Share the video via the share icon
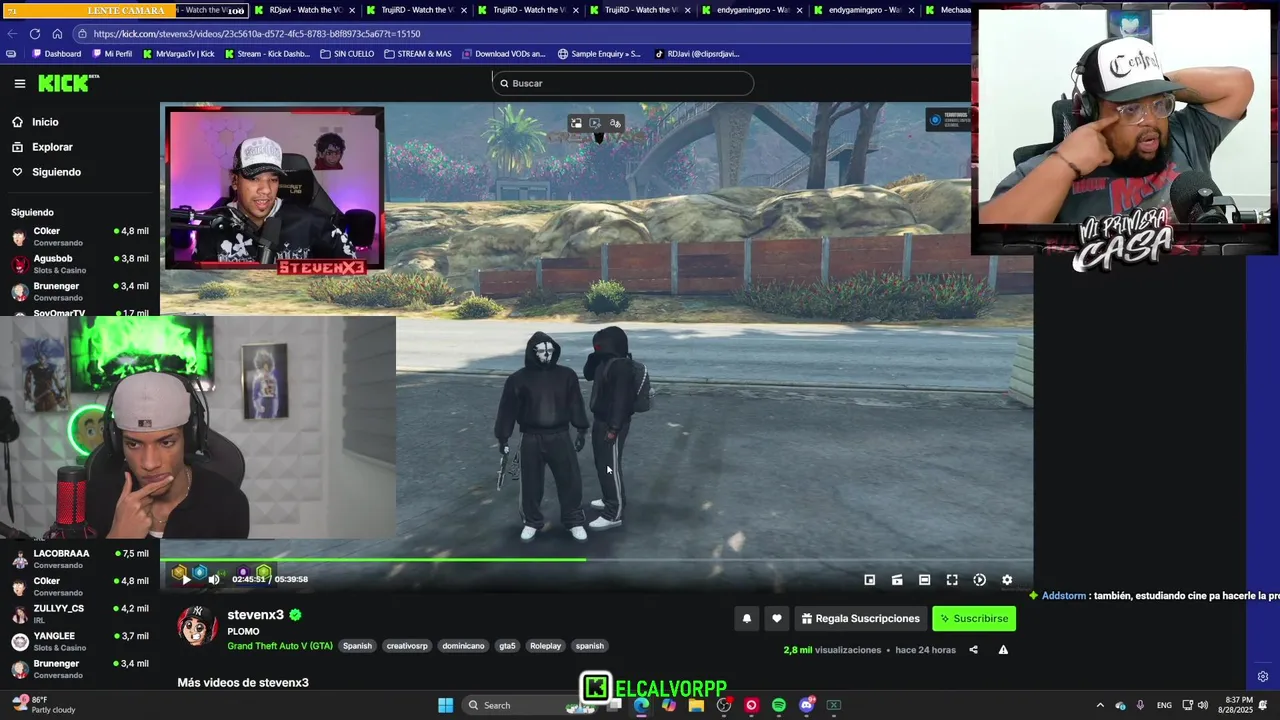This screenshot has width=1280, height=720. (x=973, y=650)
